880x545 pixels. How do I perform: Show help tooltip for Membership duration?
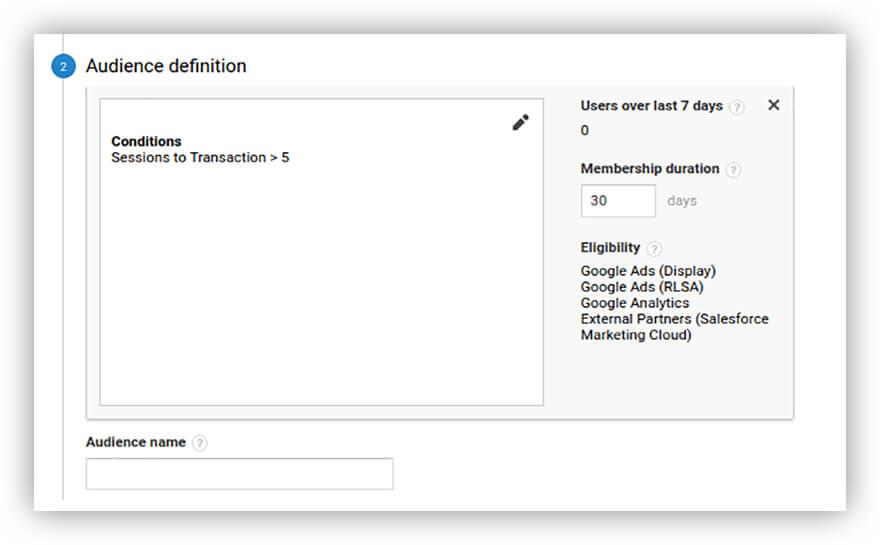point(733,170)
